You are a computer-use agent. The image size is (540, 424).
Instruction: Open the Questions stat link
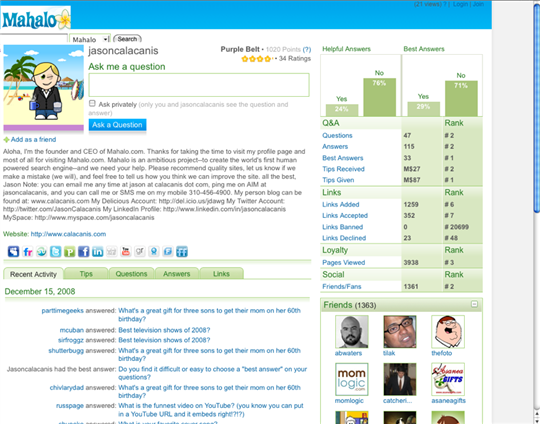tap(337, 135)
